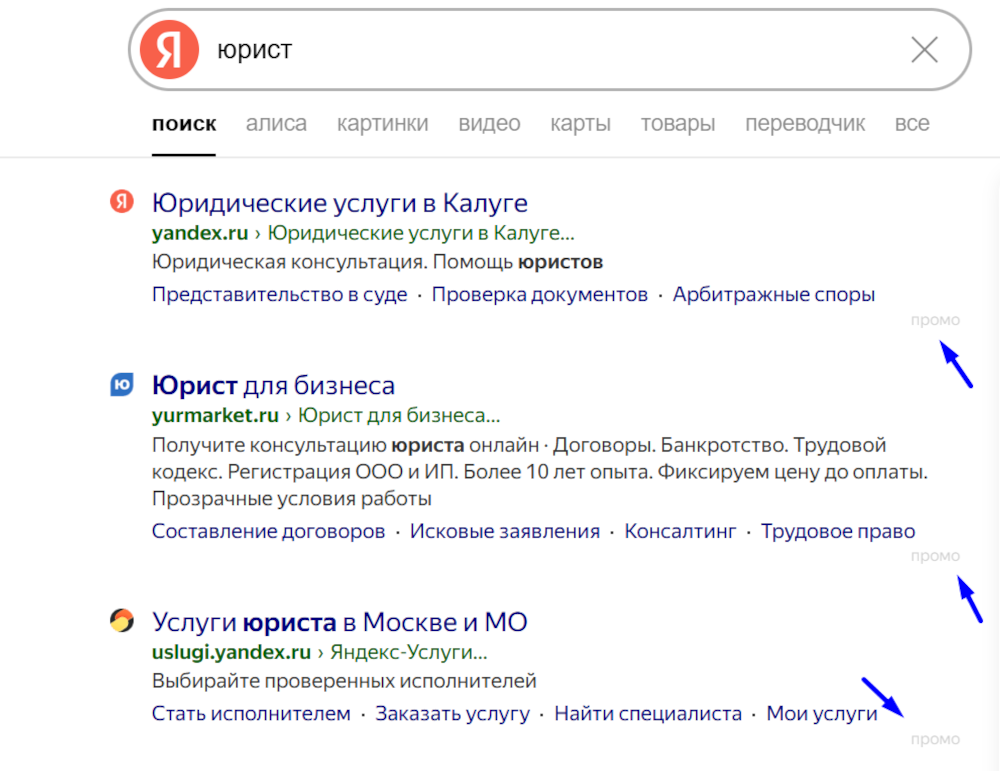Image resolution: width=1000 pixels, height=771 pixels.
Task: Click промо label under yurmarket result
Action: tap(935, 556)
